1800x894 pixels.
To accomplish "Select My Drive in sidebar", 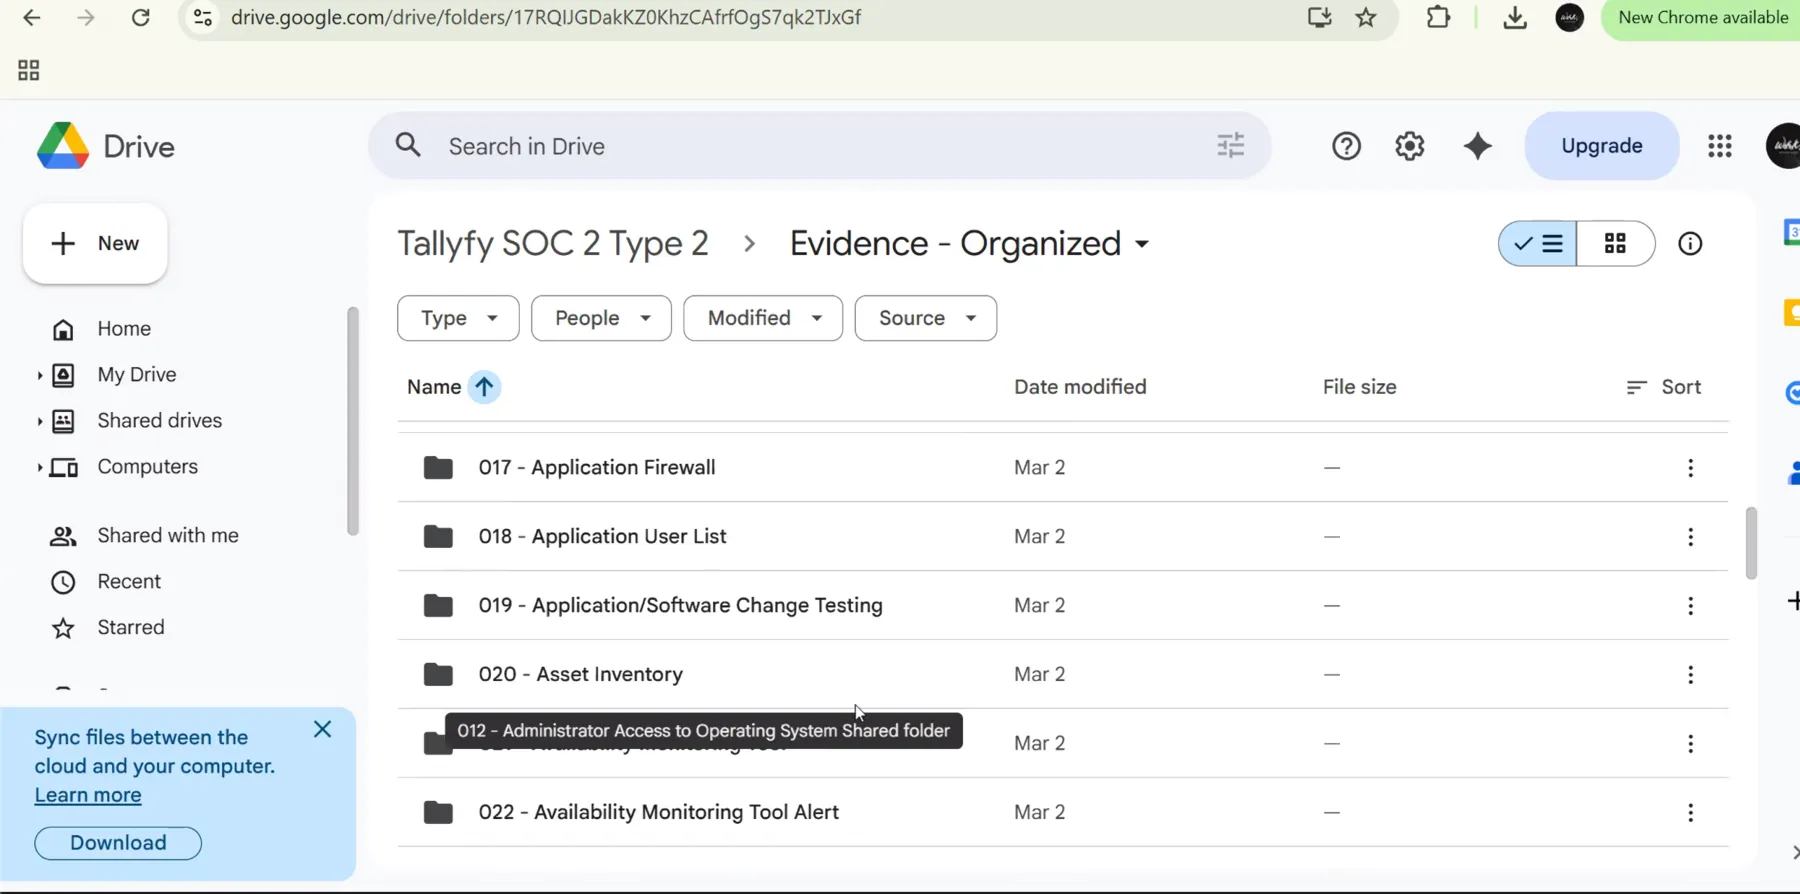I will point(137,375).
